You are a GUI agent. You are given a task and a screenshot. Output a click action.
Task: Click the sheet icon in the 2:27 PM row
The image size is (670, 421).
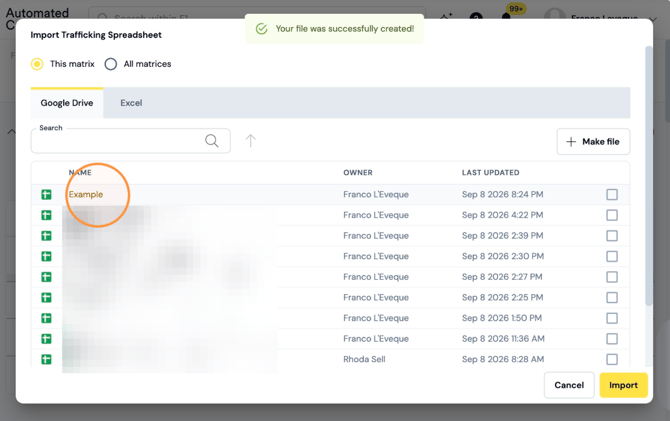pos(46,277)
